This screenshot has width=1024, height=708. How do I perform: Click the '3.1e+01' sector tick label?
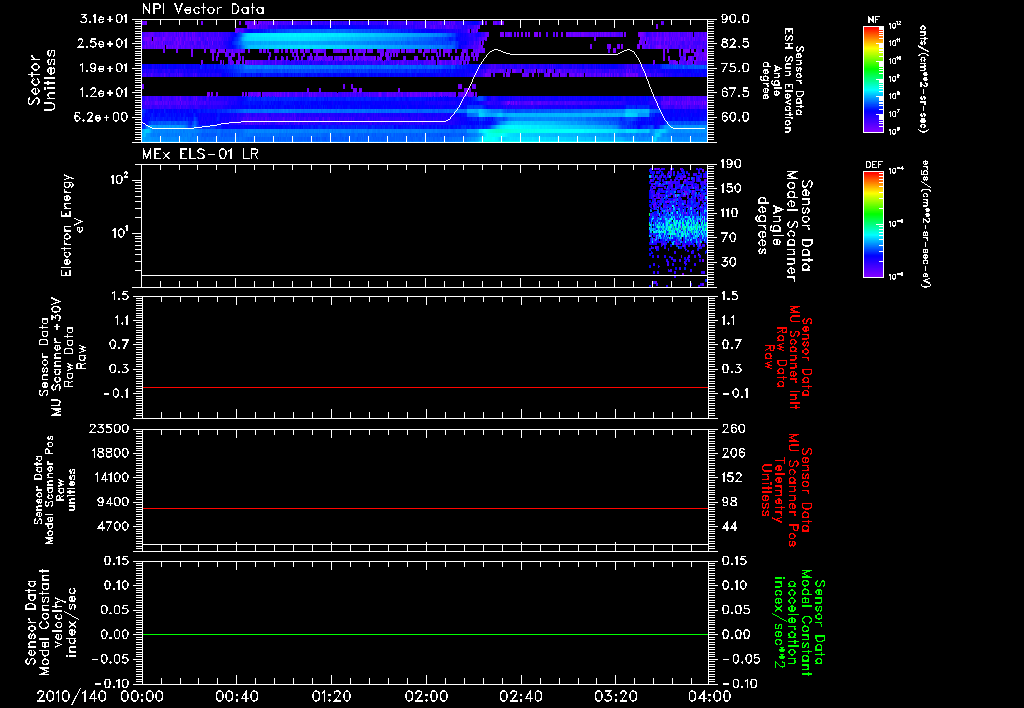pyautogui.click(x=104, y=19)
